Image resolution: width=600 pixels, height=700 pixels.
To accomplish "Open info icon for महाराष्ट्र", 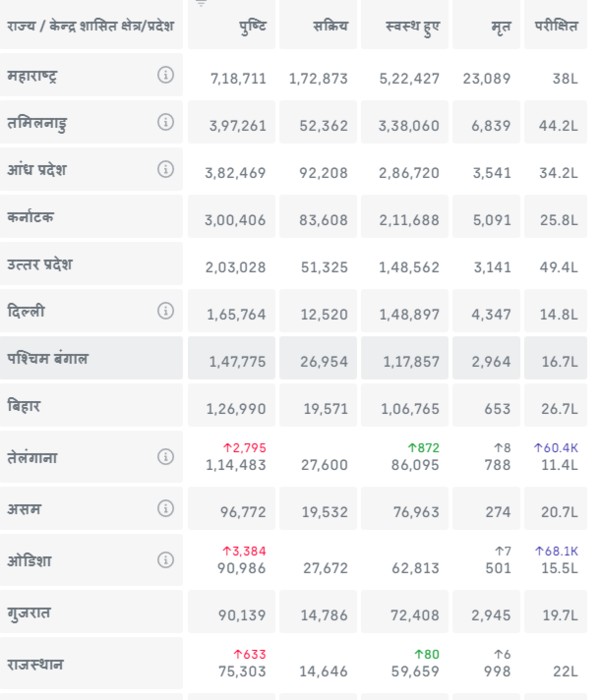I will point(166,76).
